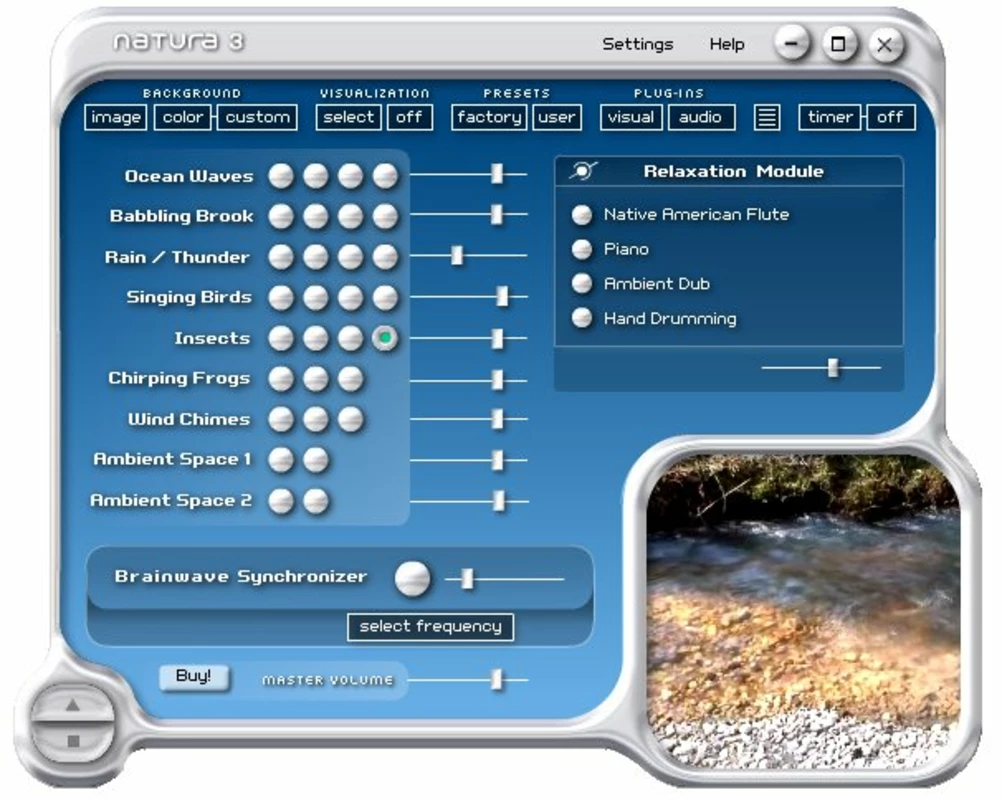Open user presets list
The height and width of the screenshot is (800, 1002).
pos(557,118)
